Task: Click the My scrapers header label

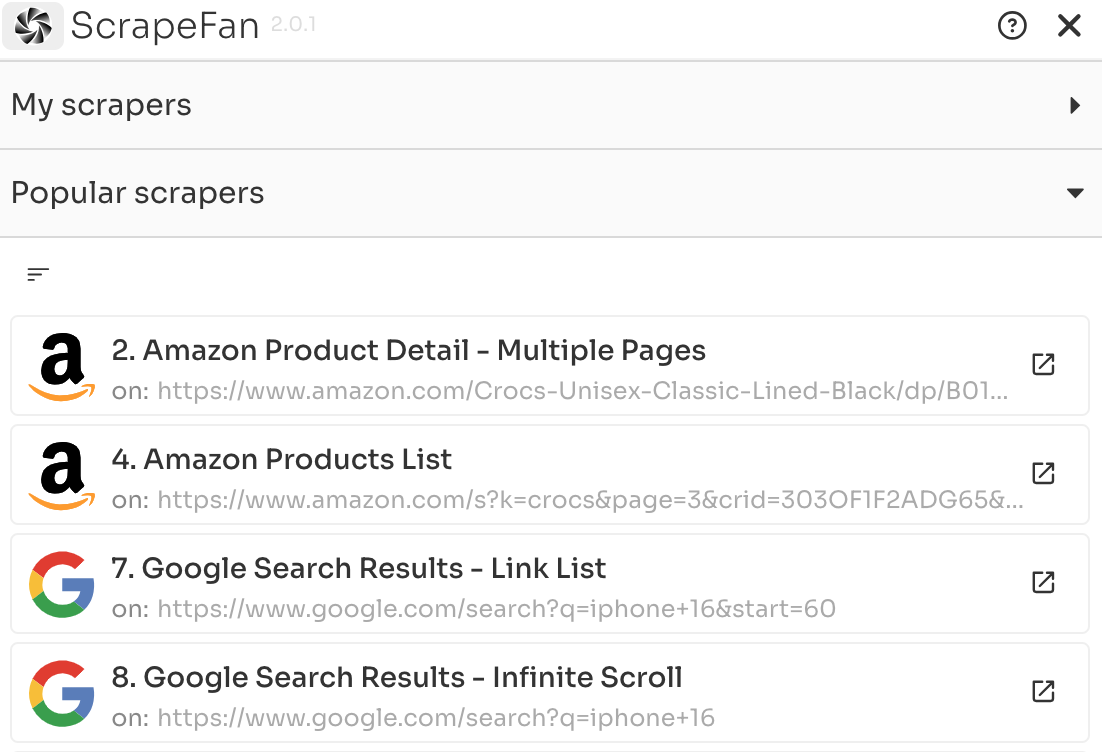Action: coord(101,105)
